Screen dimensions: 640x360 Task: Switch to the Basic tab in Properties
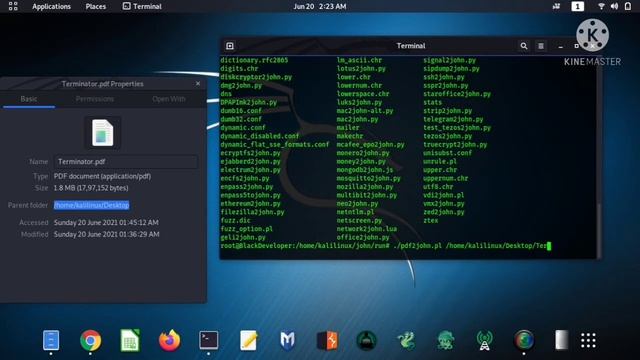[29, 99]
